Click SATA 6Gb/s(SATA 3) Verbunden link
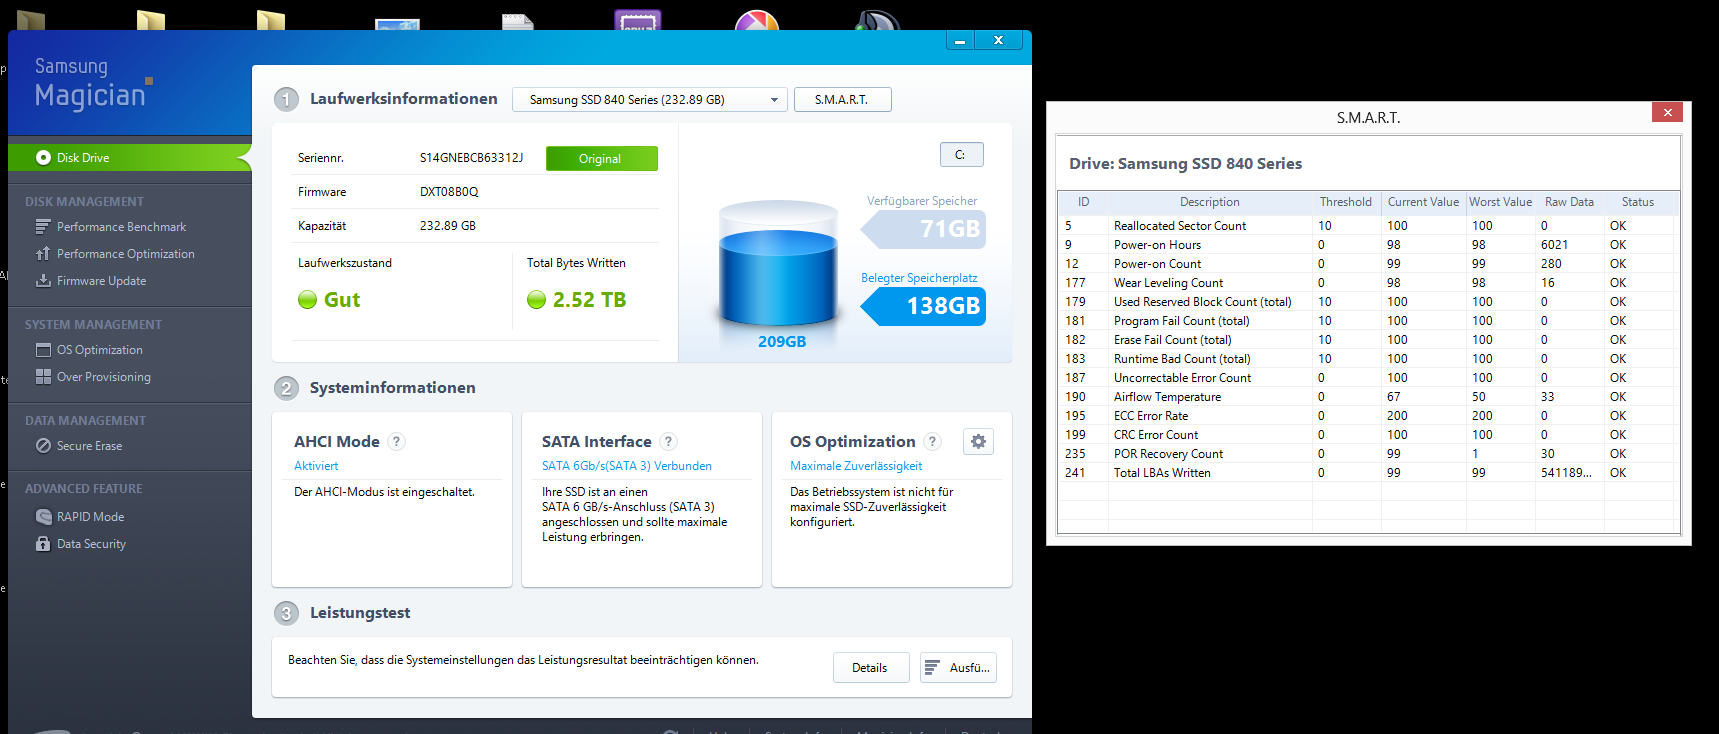 click(627, 466)
